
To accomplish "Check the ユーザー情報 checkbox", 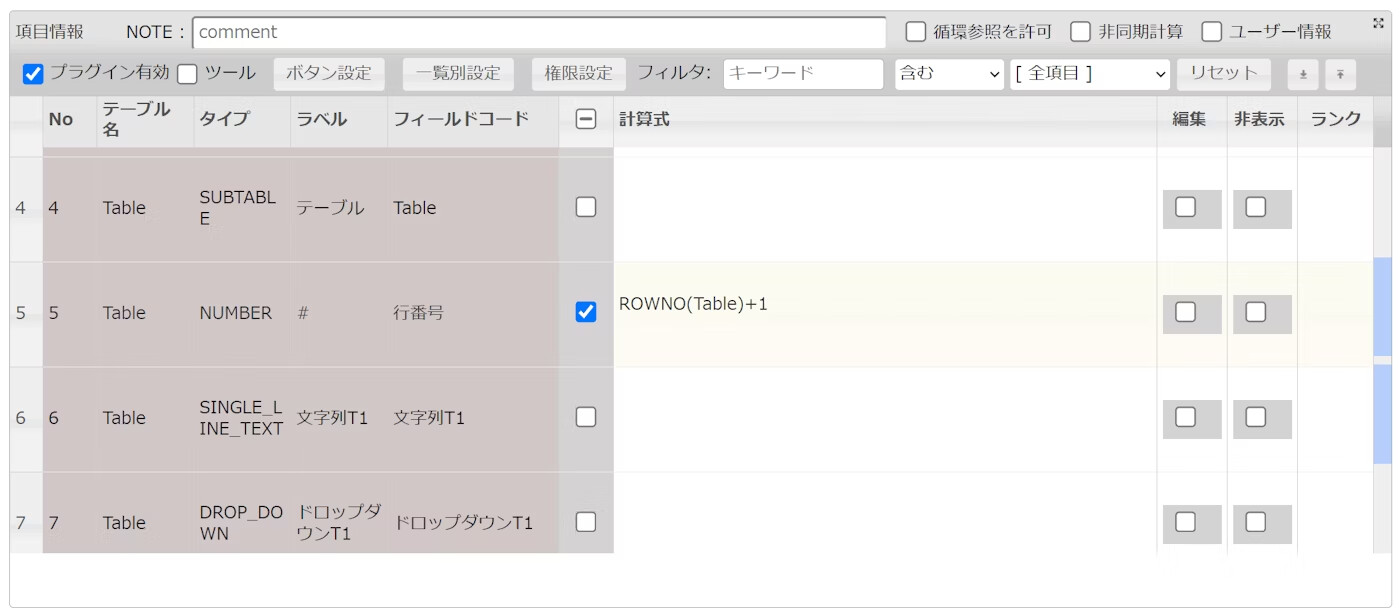I will pyautogui.click(x=1211, y=32).
